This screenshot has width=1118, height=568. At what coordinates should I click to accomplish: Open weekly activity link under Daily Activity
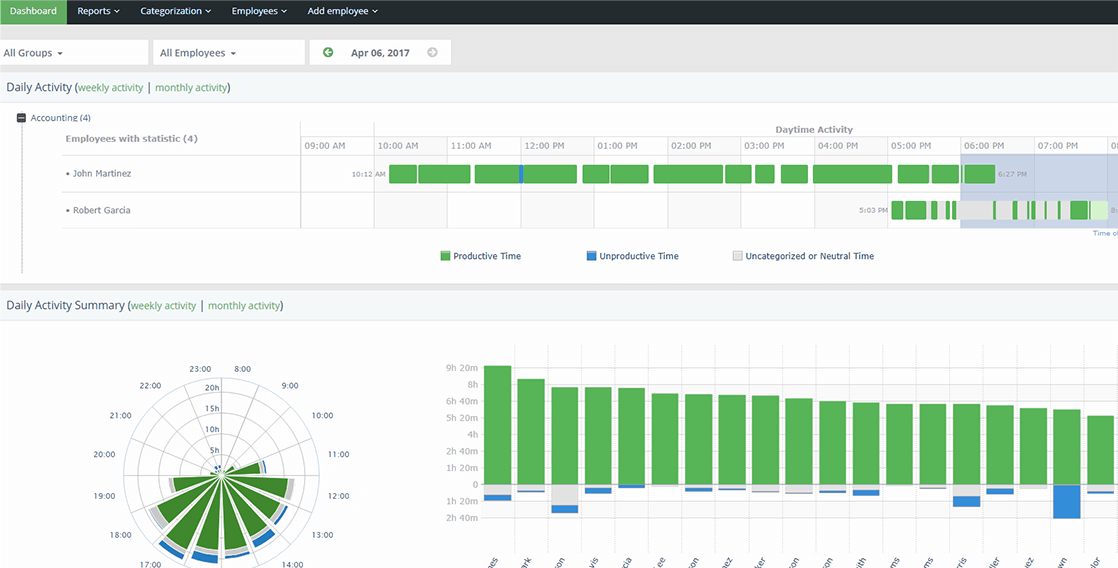pos(111,88)
